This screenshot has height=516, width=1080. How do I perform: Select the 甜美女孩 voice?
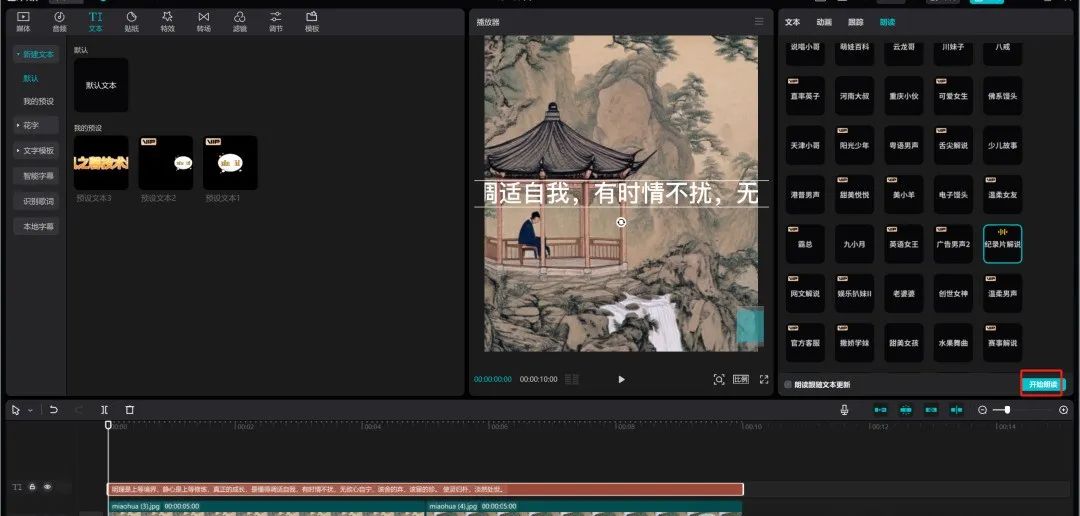pos(904,342)
